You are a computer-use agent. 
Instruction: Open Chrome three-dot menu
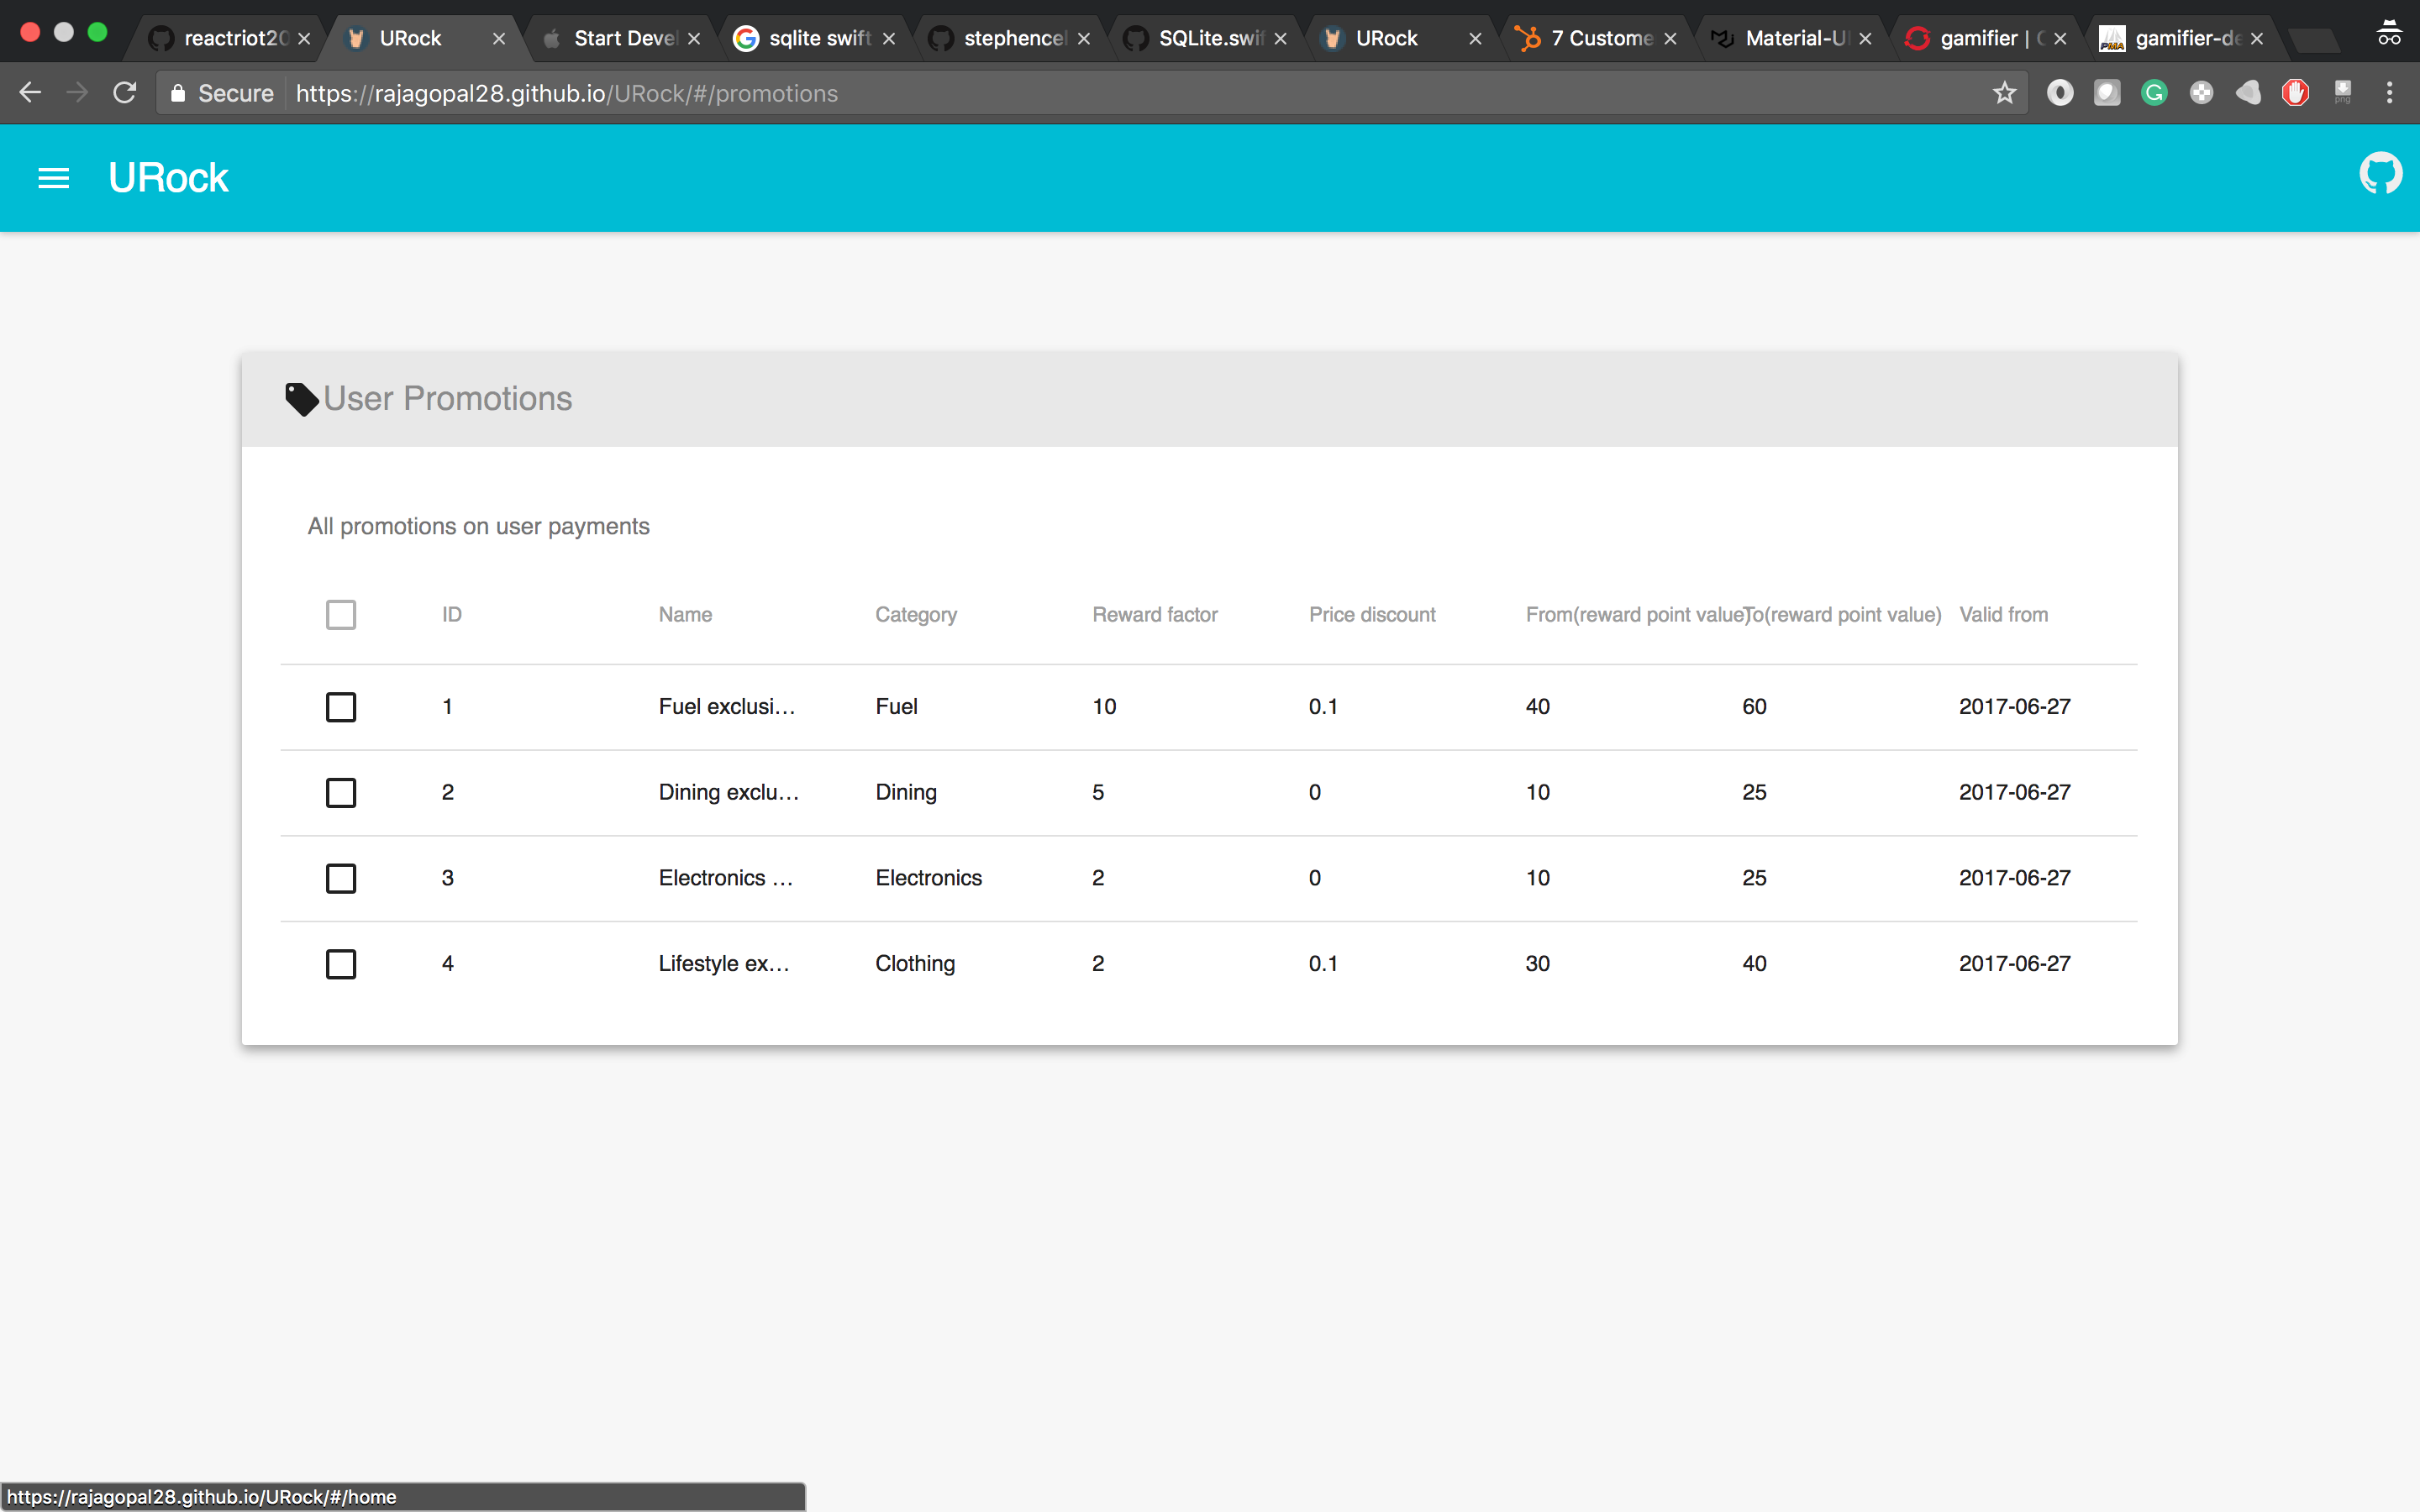2389,93
